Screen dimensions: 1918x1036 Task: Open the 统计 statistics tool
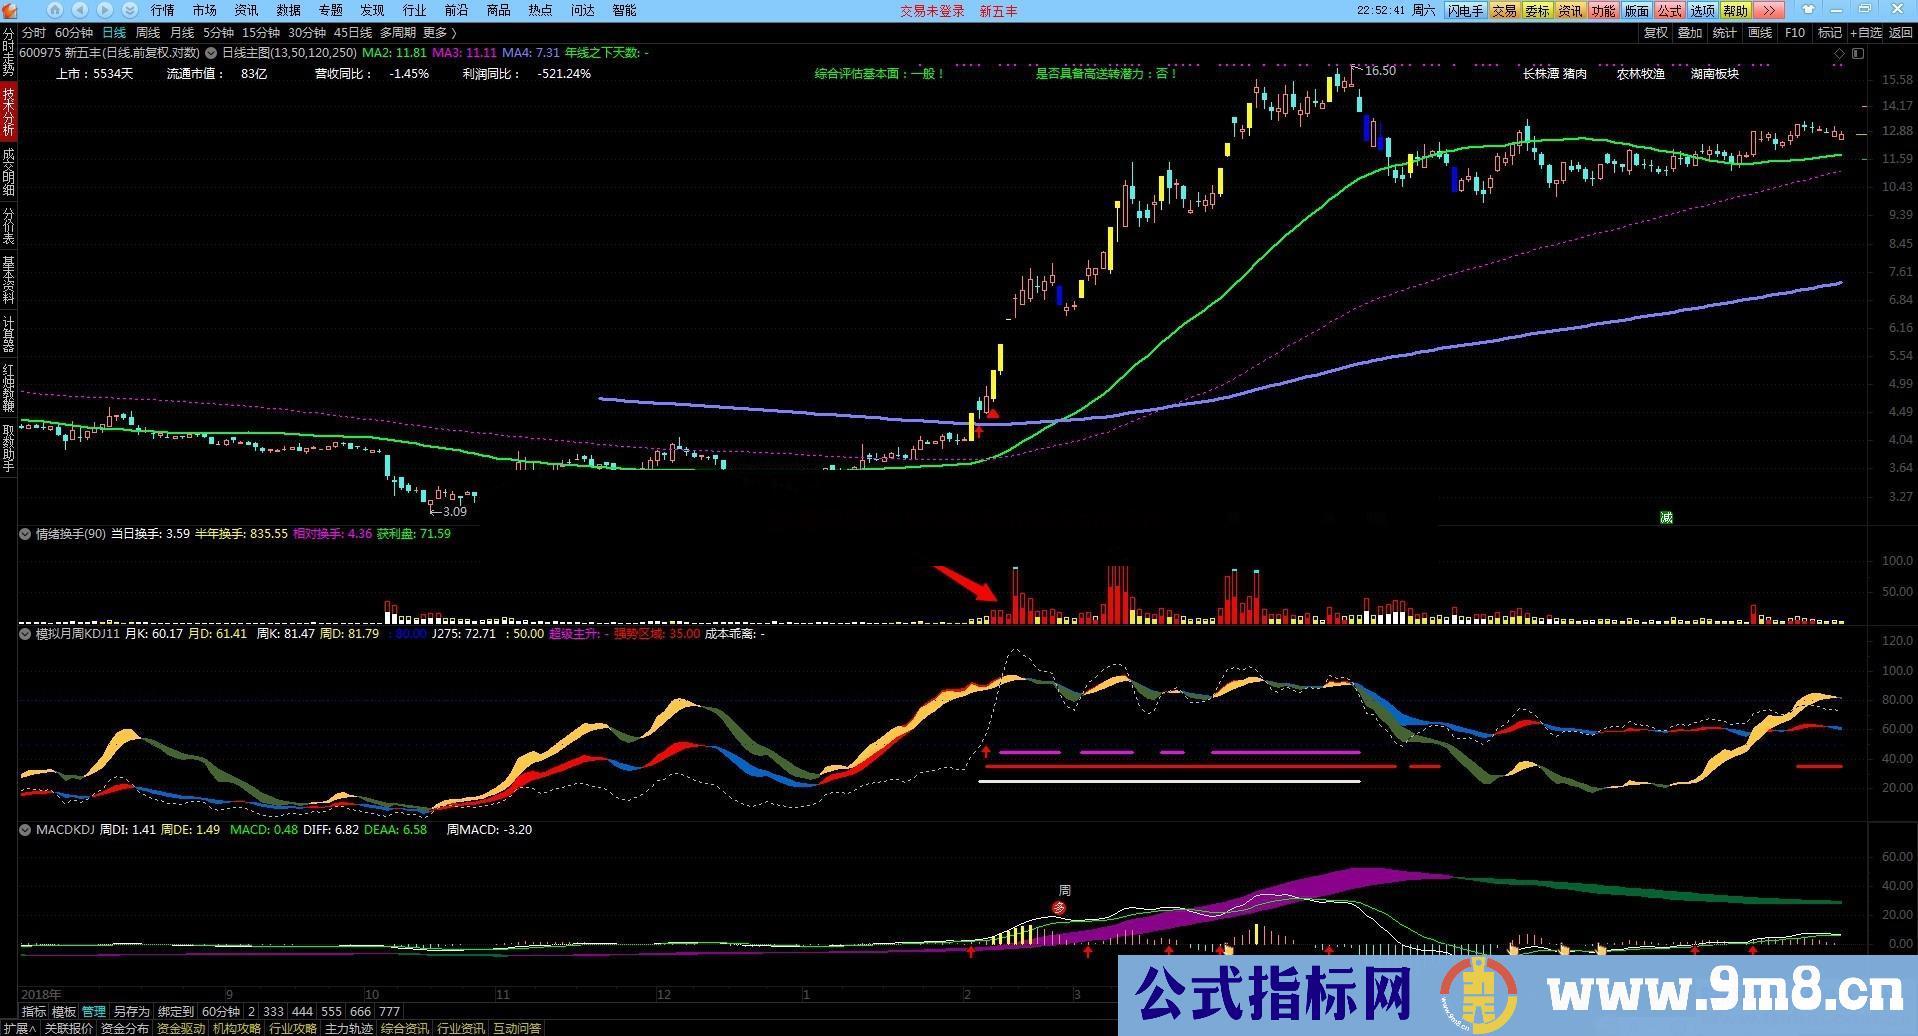click(1724, 32)
